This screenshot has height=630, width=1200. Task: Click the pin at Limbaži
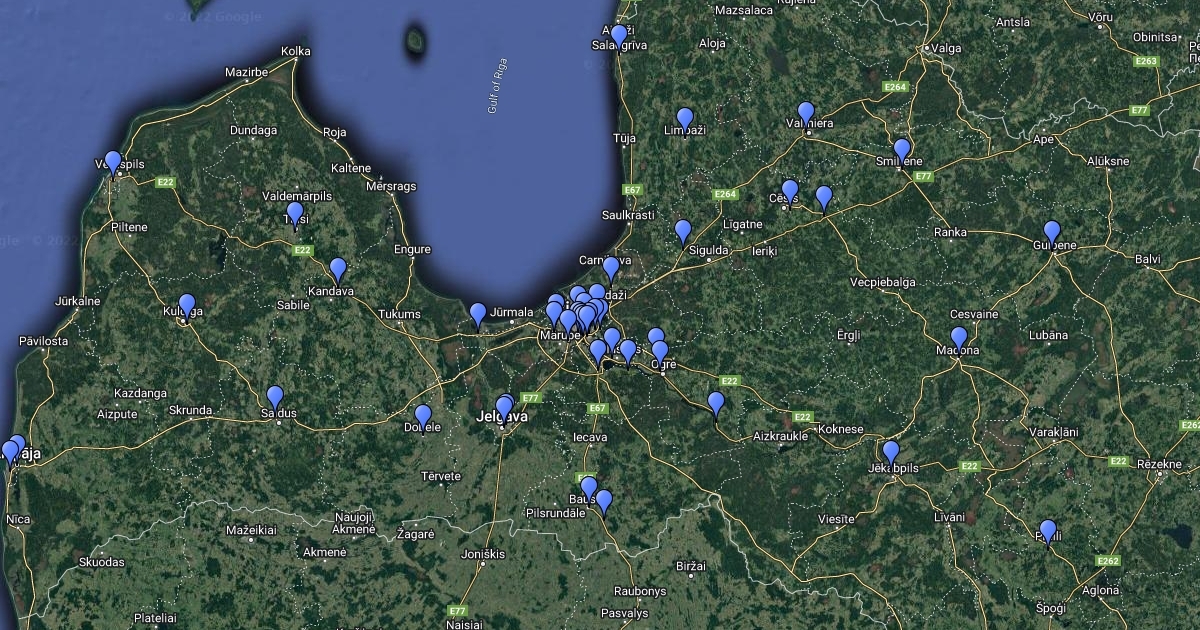coord(685,119)
